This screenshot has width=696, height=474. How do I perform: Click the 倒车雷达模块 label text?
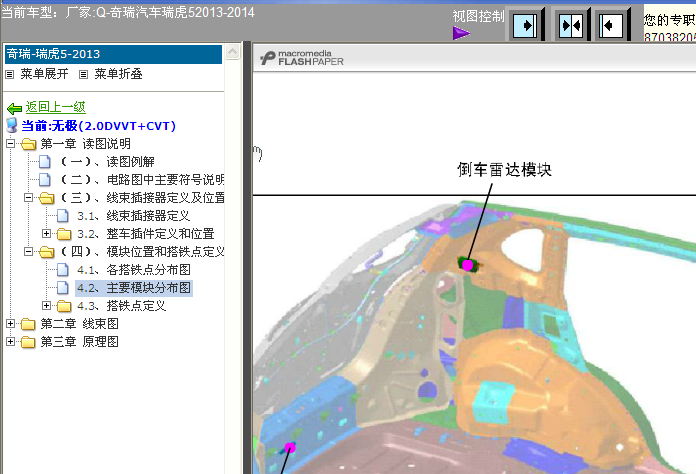click(x=505, y=170)
